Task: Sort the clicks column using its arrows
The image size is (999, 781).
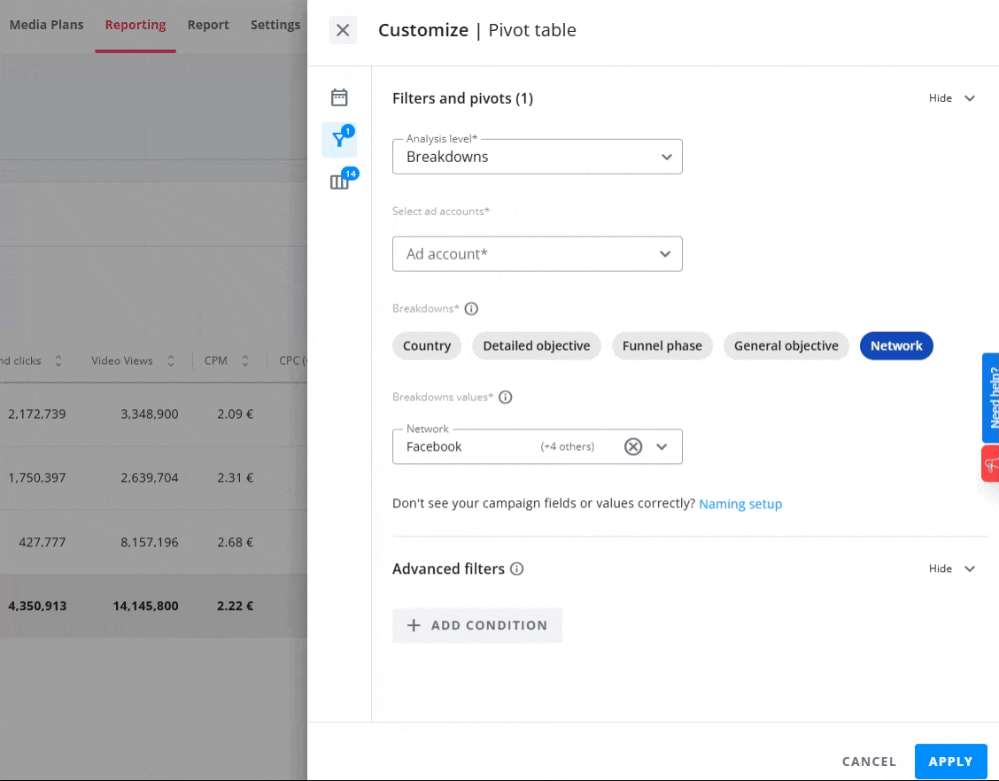Action: 58,361
